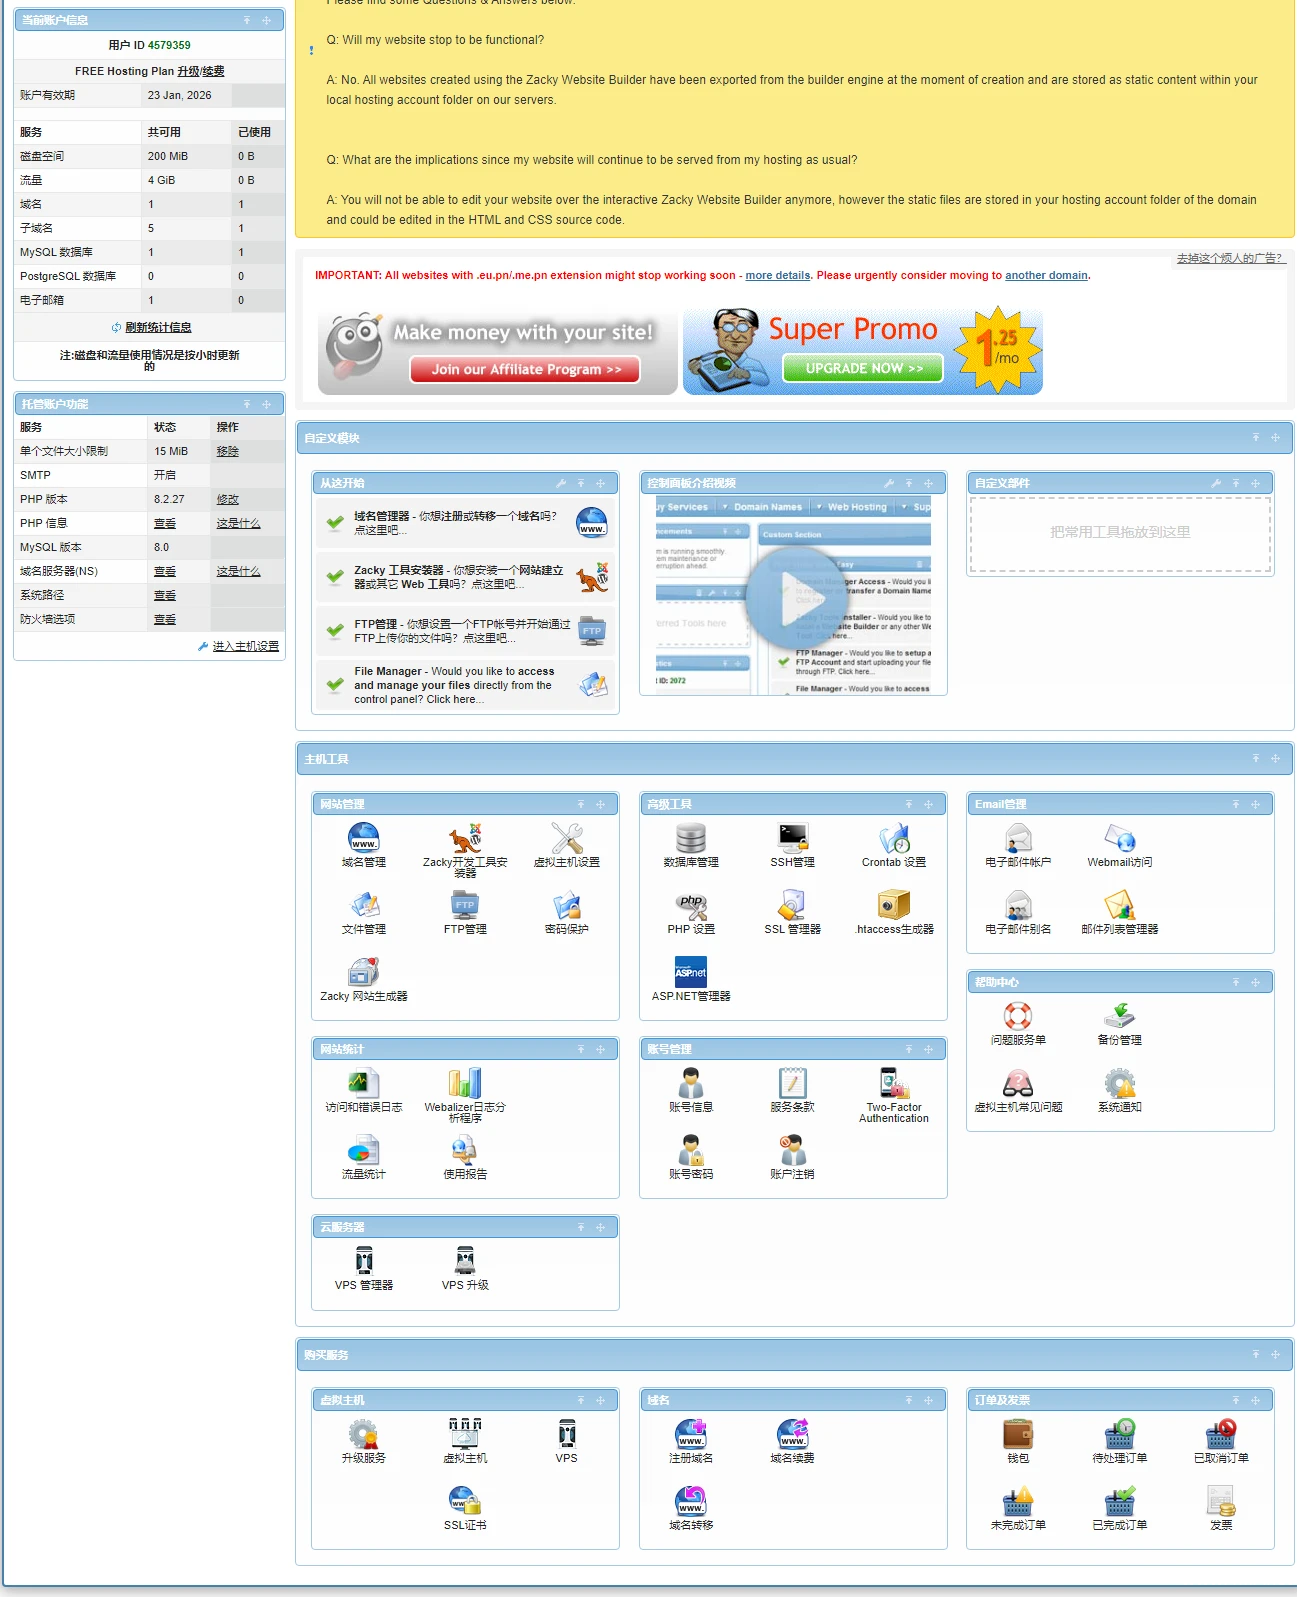Open the SSL证书 icon
This screenshot has height=1597, width=1297.
[465, 1502]
